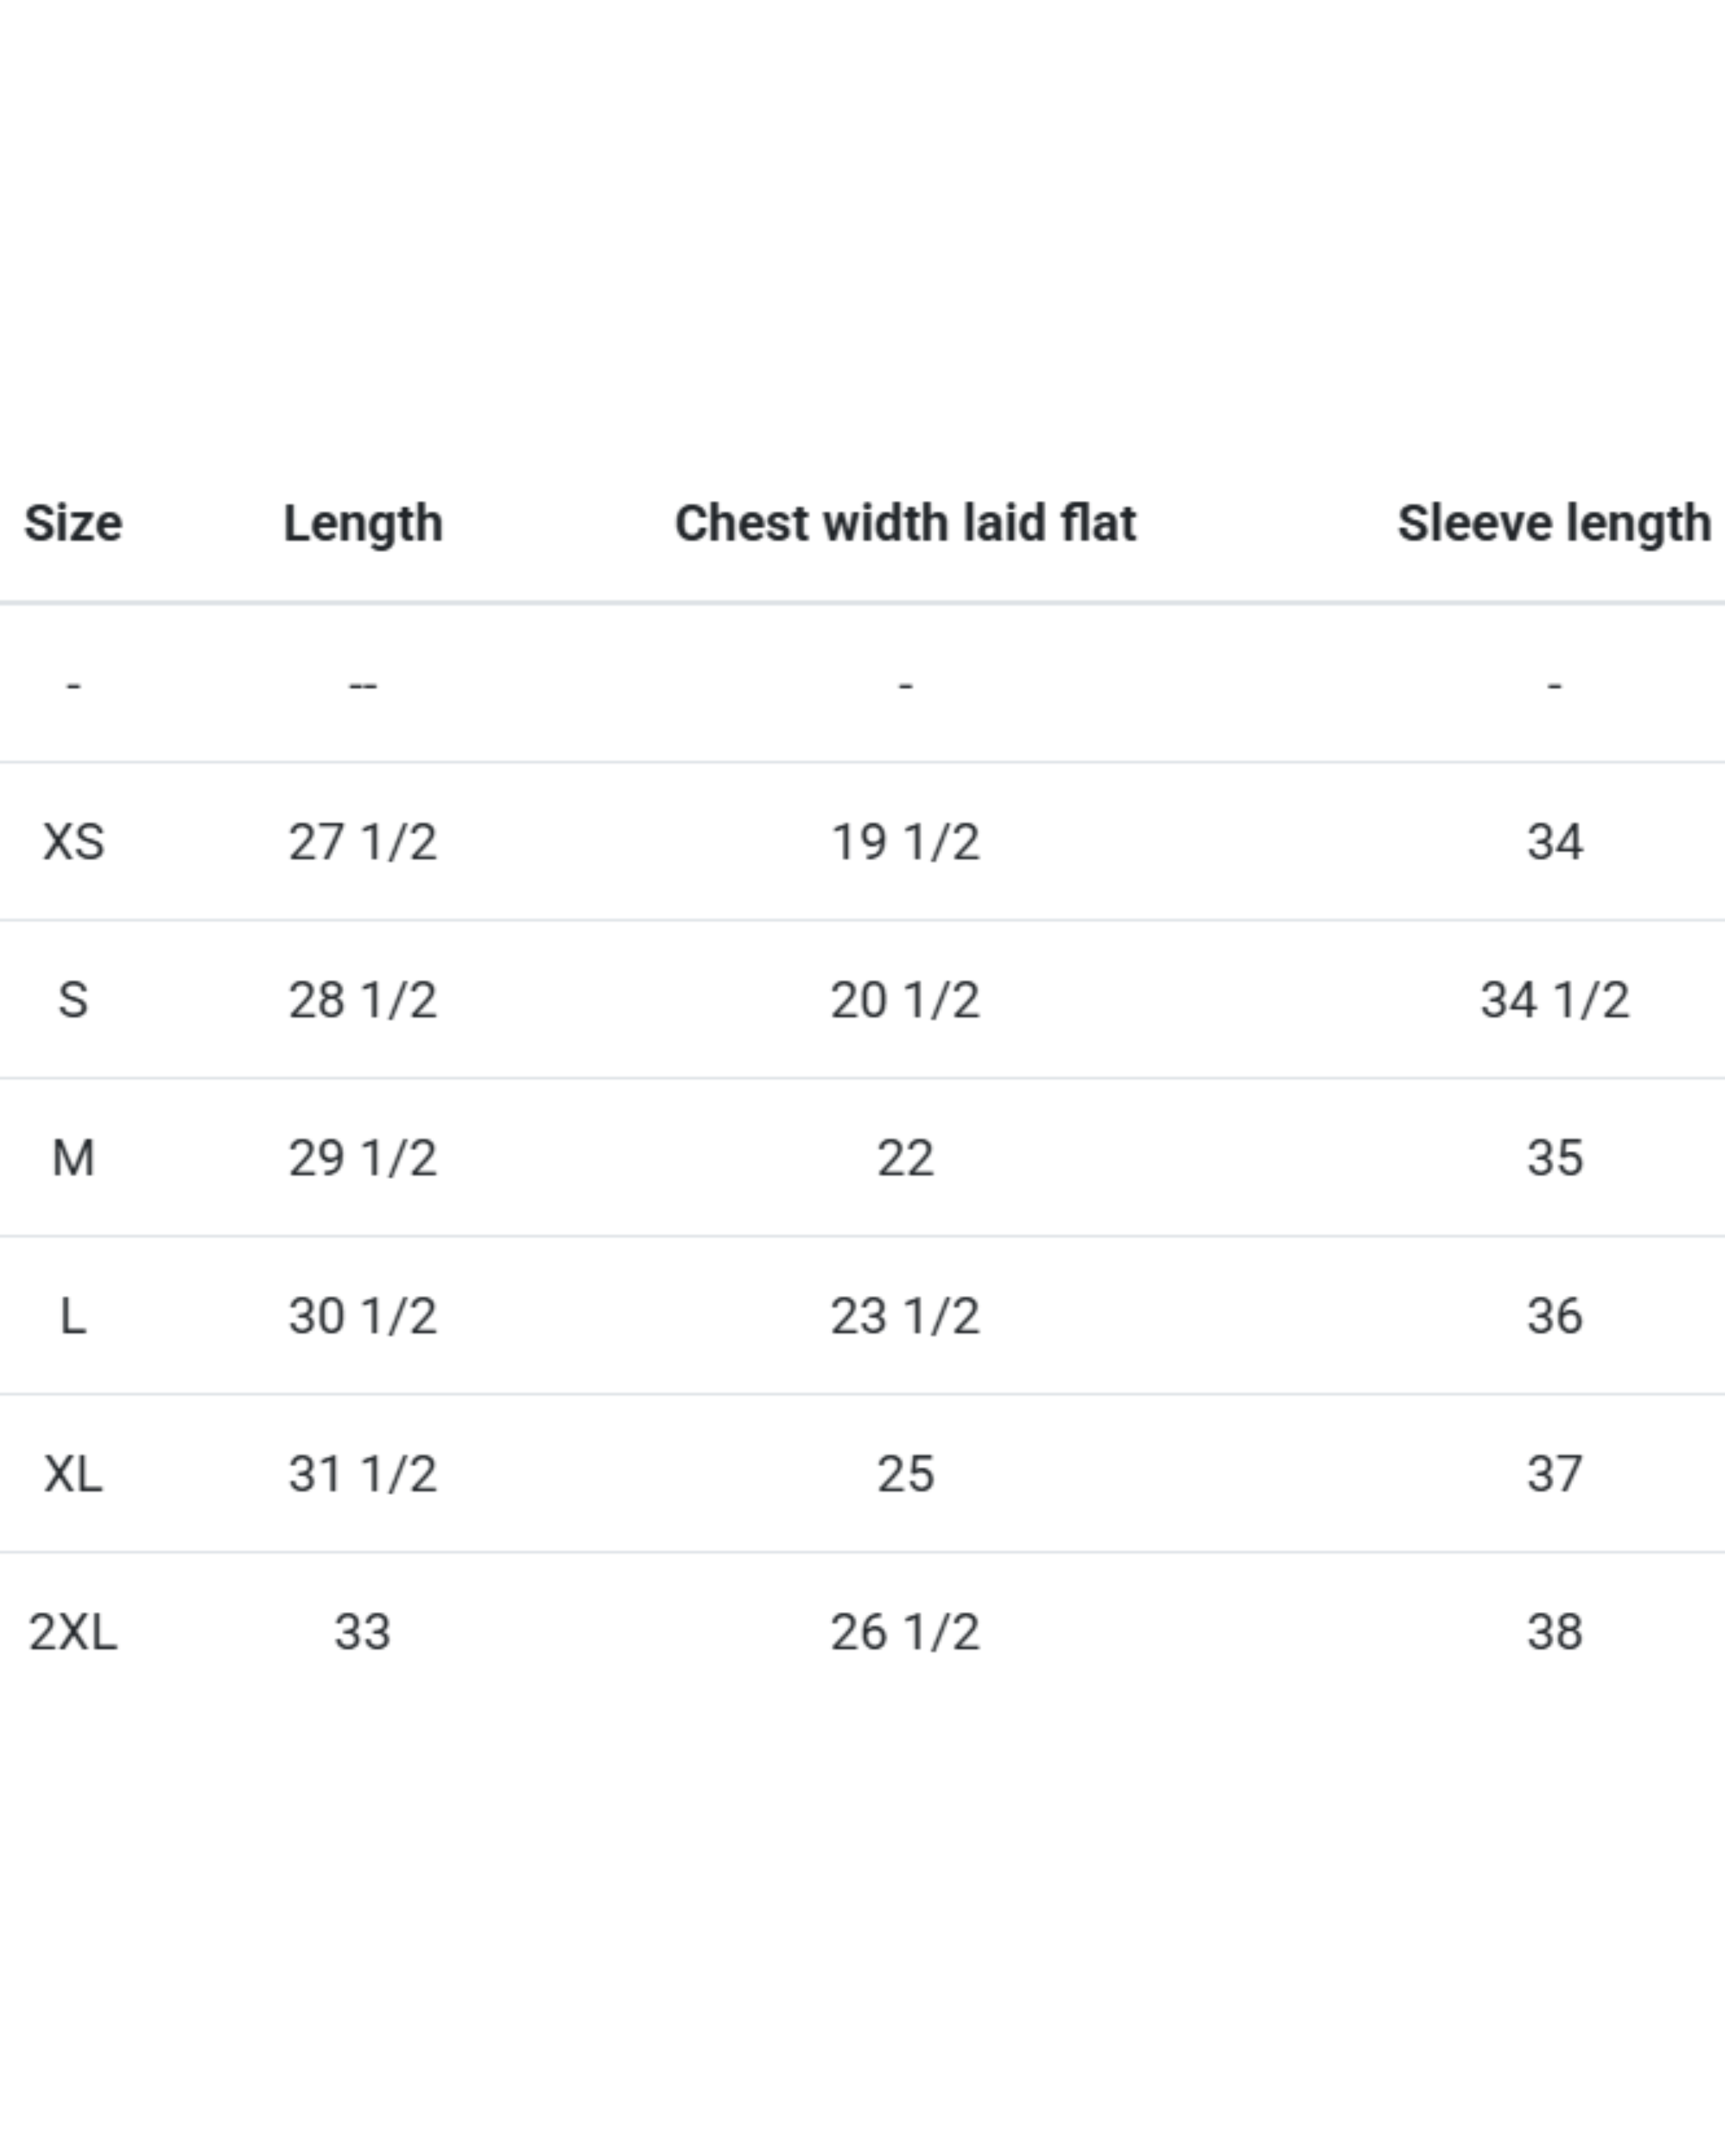Select the 26 1/2 chest width cell
The width and height of the screenshot is (1725, 2156).
pyautogui.click(x=905, y=1632)
